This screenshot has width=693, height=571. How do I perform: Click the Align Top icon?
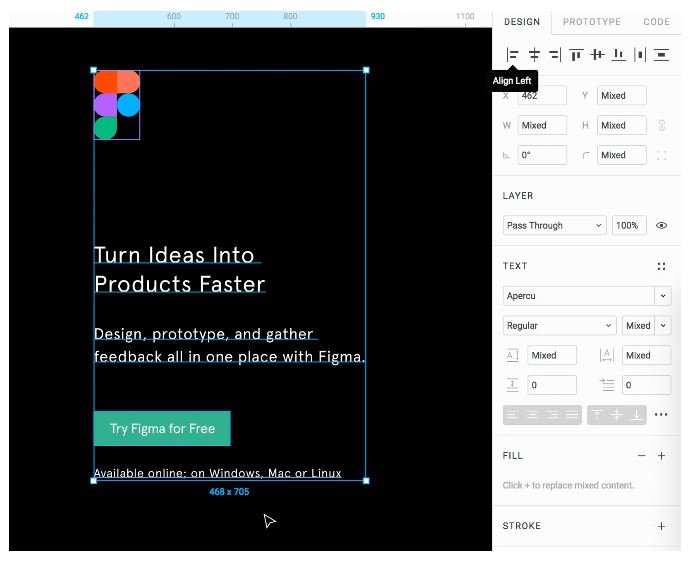coord(576,55)
